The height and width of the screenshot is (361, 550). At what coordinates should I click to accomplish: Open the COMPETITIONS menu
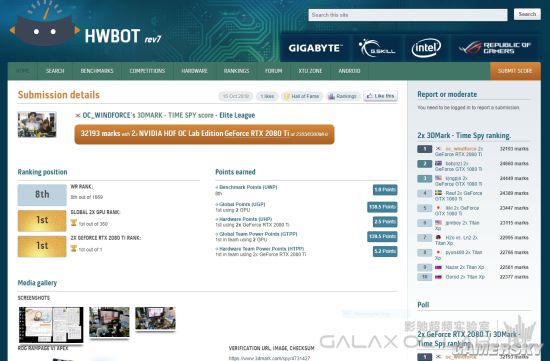[147, 71]
